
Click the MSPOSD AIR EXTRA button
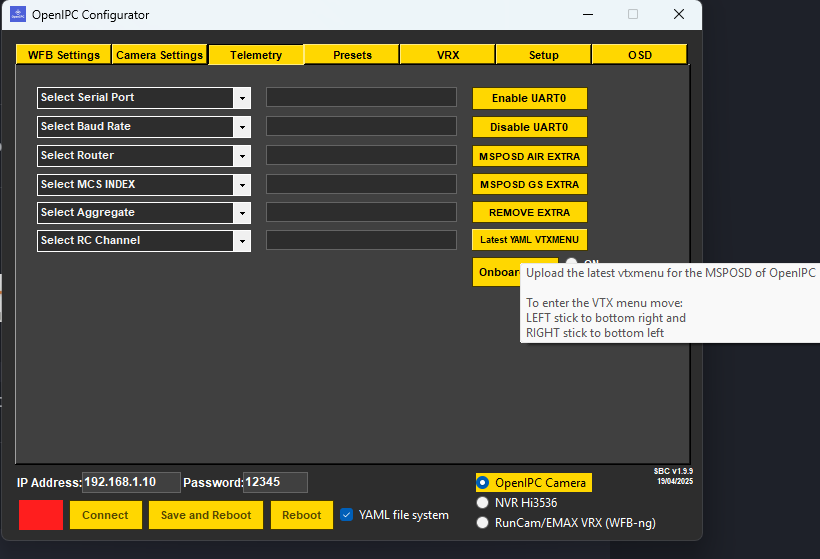pyautogui.click(x=529, y=156)
